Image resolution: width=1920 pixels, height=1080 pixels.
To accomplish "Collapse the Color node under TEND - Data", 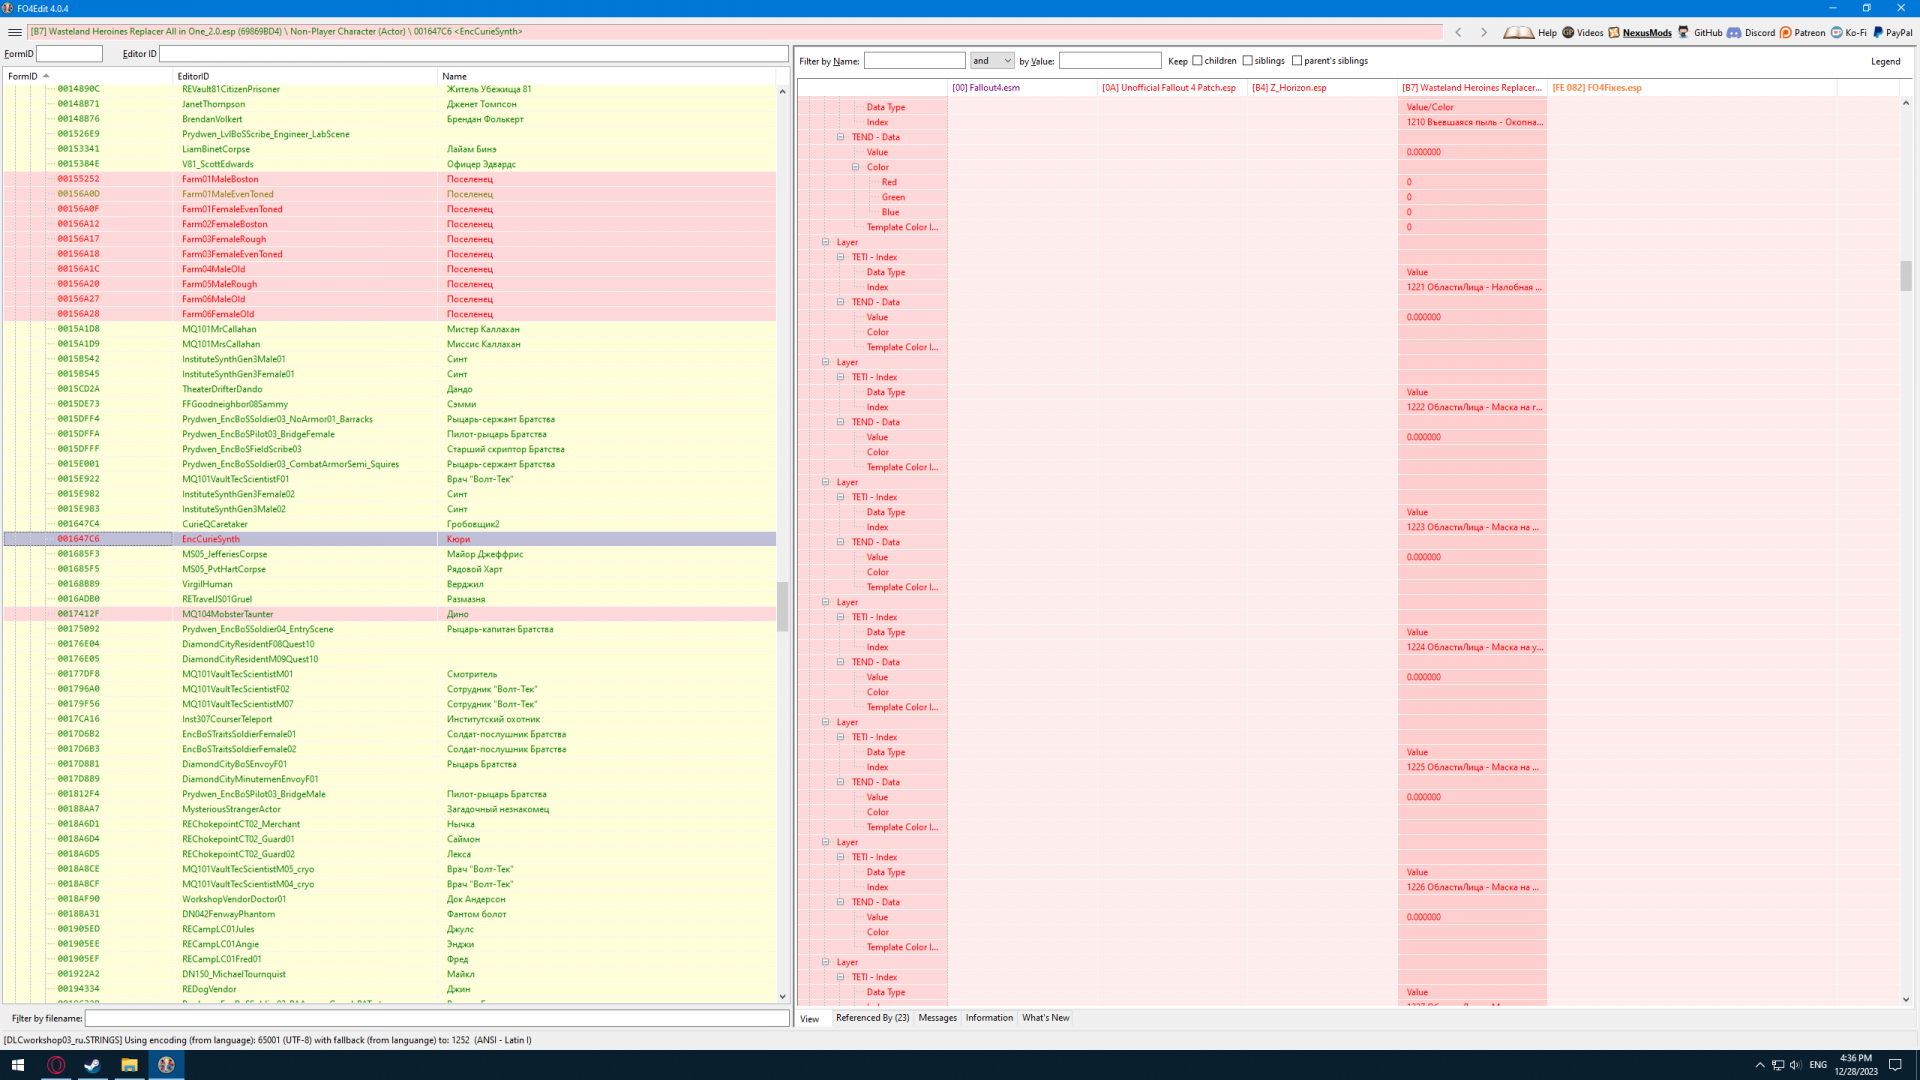I will pos(856,167).
